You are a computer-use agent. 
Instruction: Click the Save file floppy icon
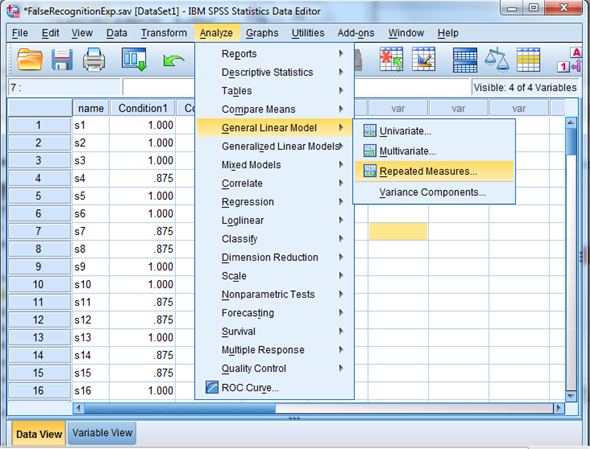pyautogui.click(x=62, y=59)
